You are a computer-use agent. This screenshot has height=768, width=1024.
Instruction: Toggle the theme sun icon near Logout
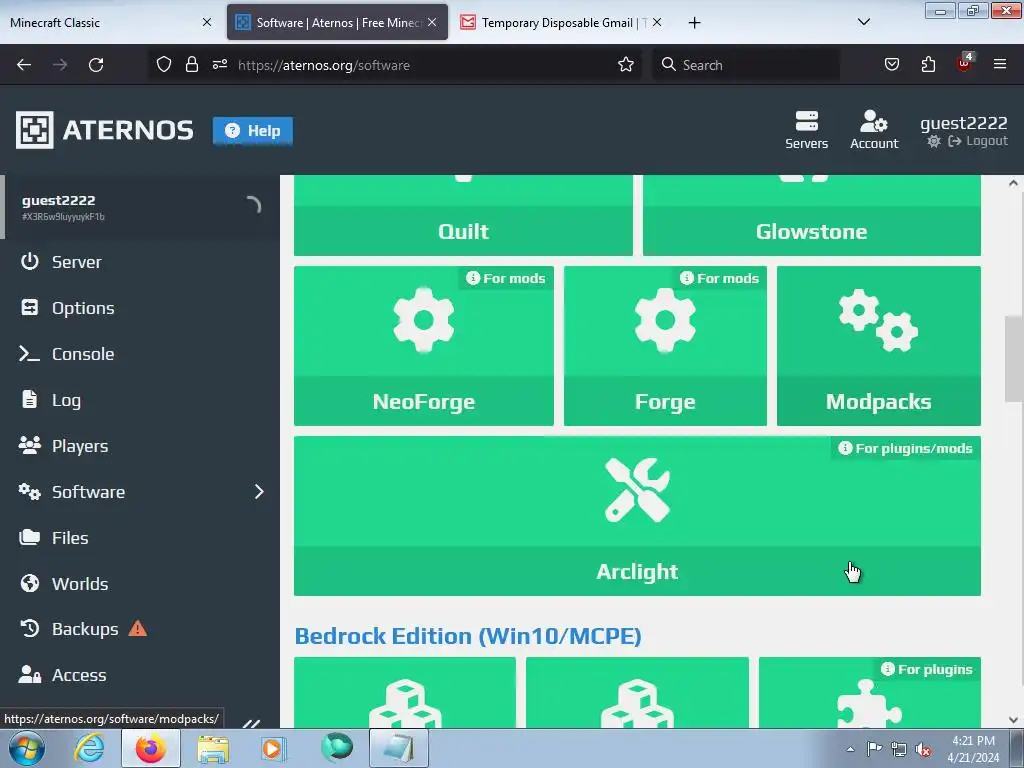tap(934, 141)
